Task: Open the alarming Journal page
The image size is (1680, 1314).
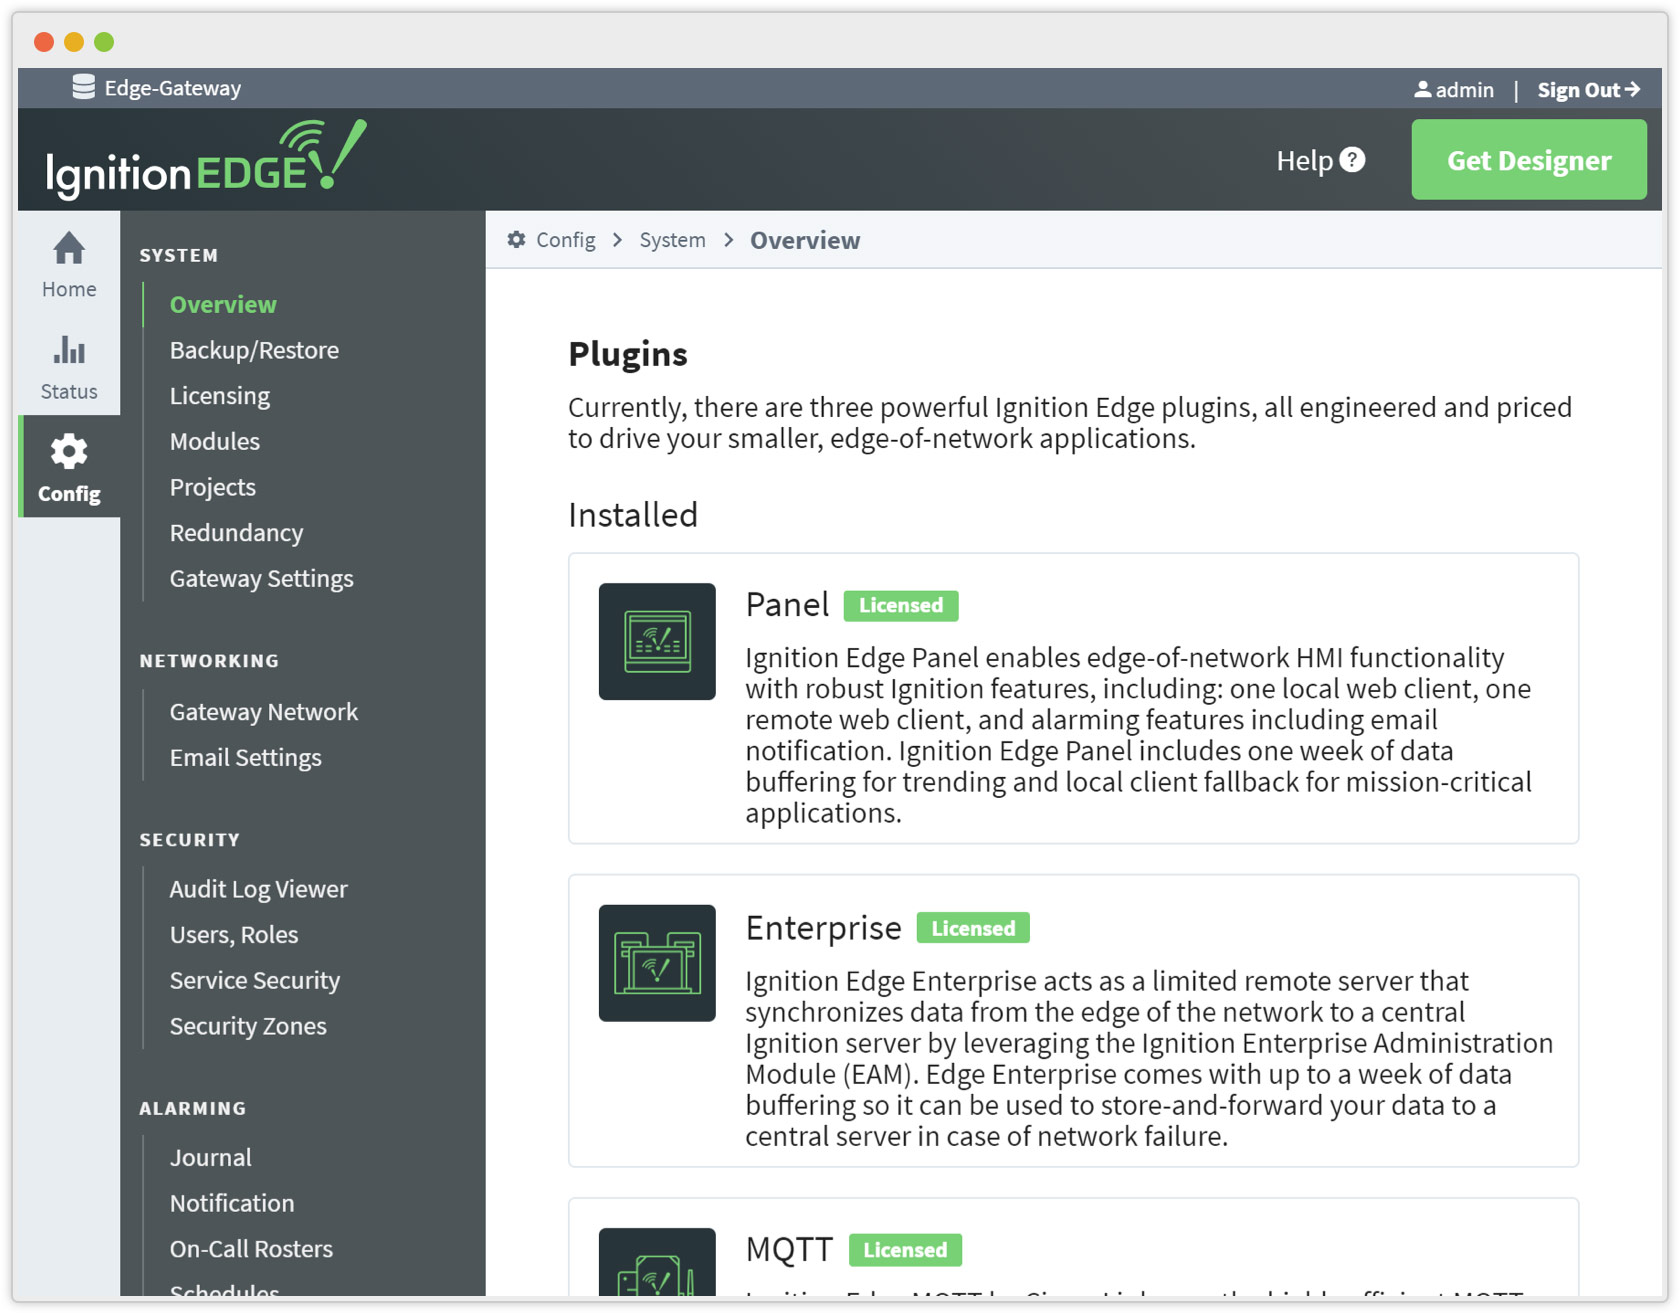Action: pyautogui.click(x=211, y=1157)
